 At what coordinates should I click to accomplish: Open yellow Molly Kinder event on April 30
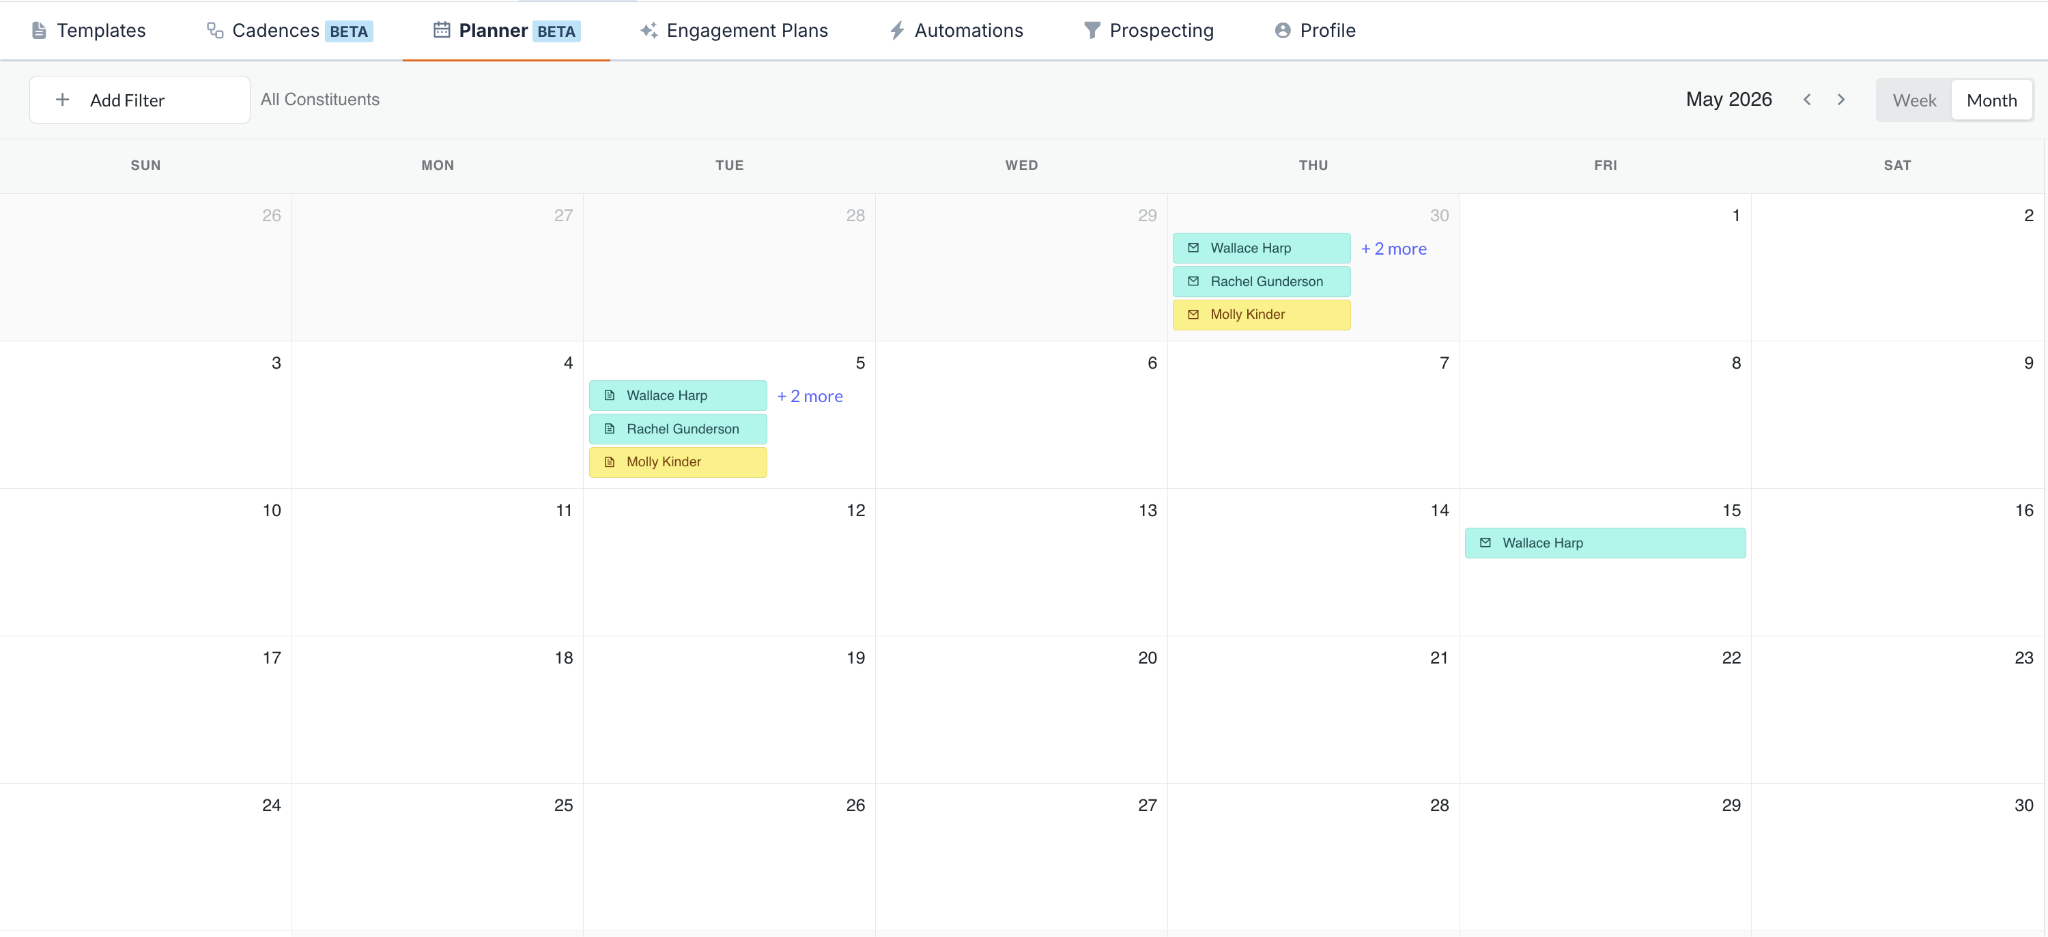pyautogui.click(x=1262, y=315)
